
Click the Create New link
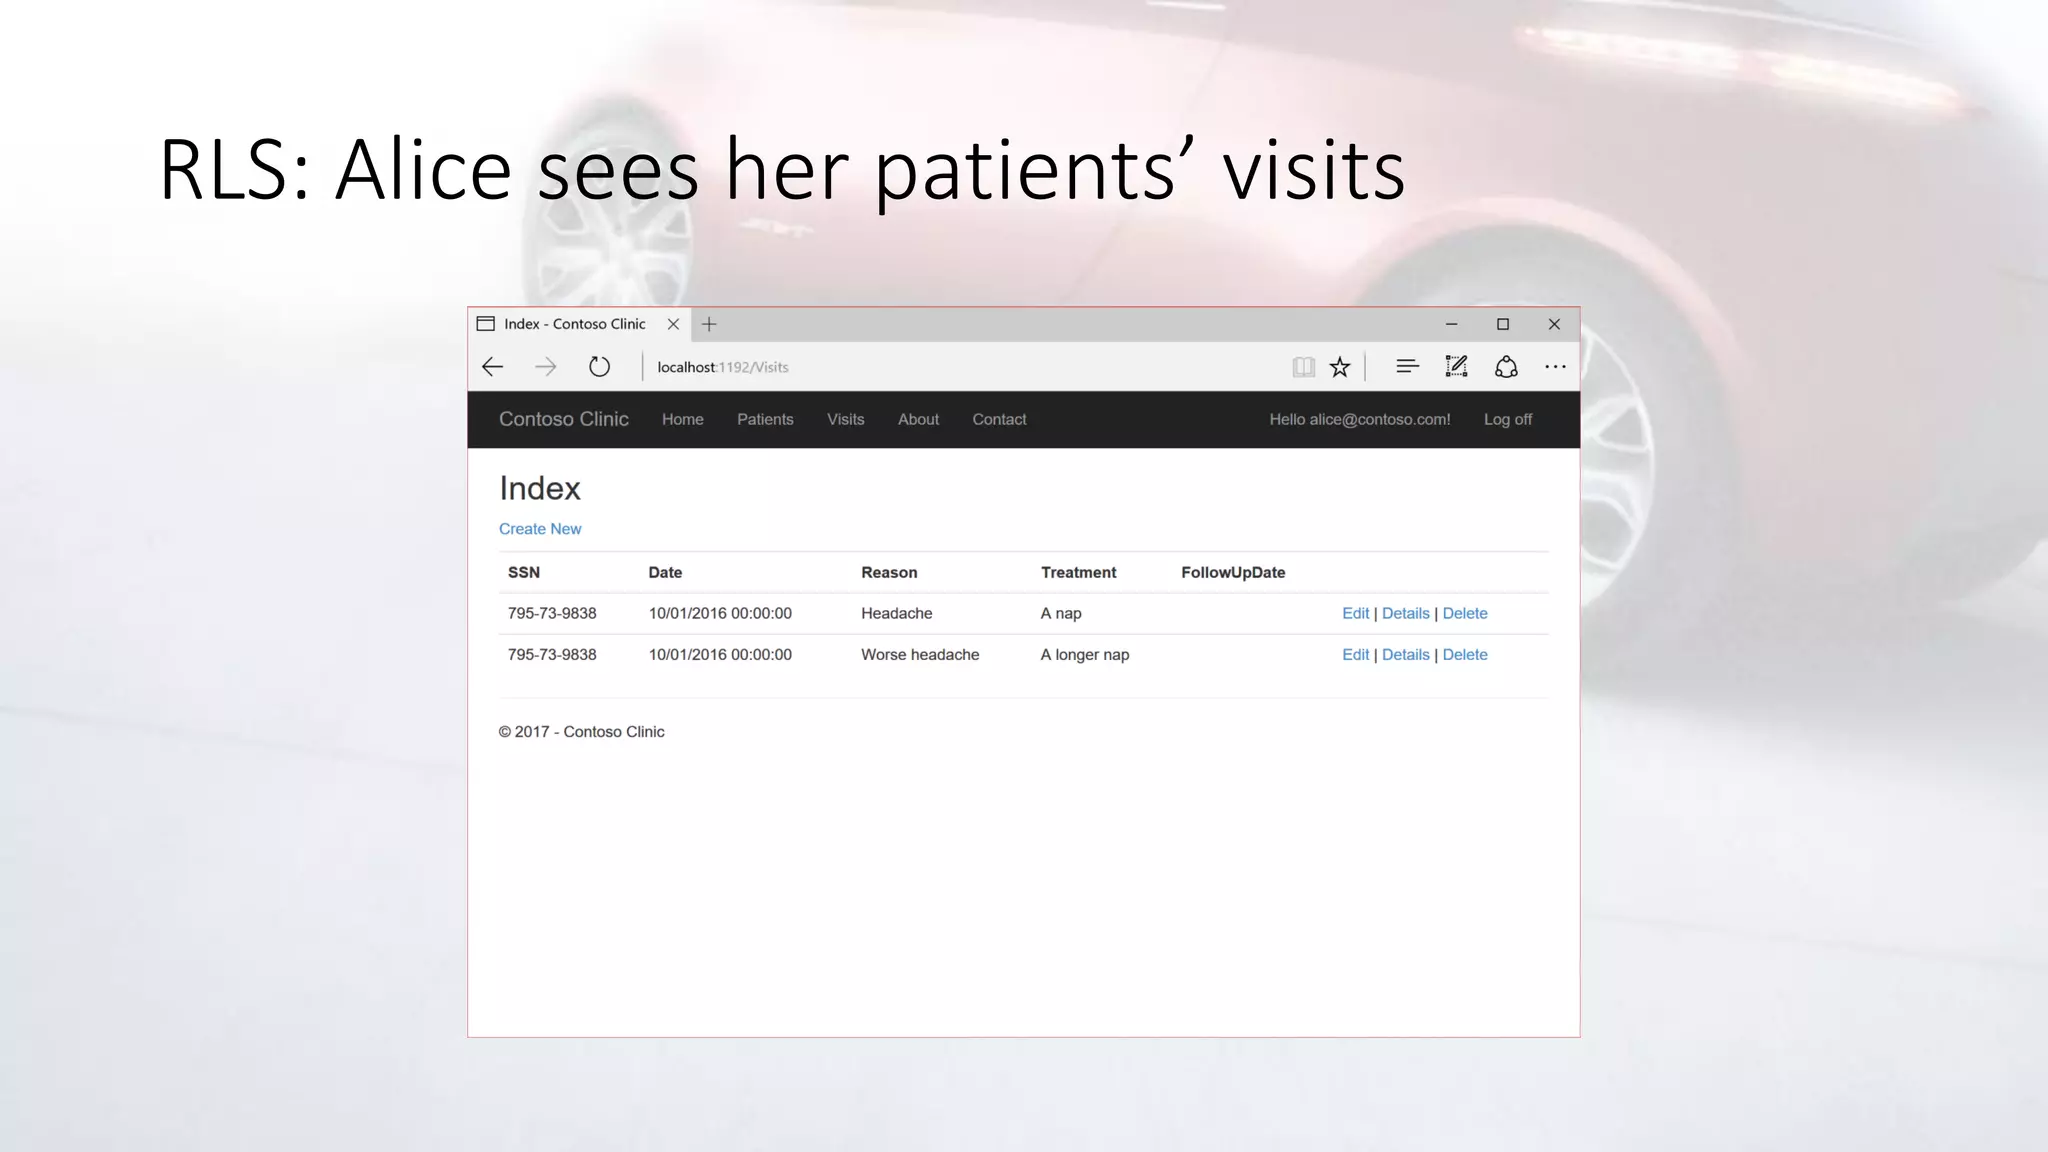(540, 529)
